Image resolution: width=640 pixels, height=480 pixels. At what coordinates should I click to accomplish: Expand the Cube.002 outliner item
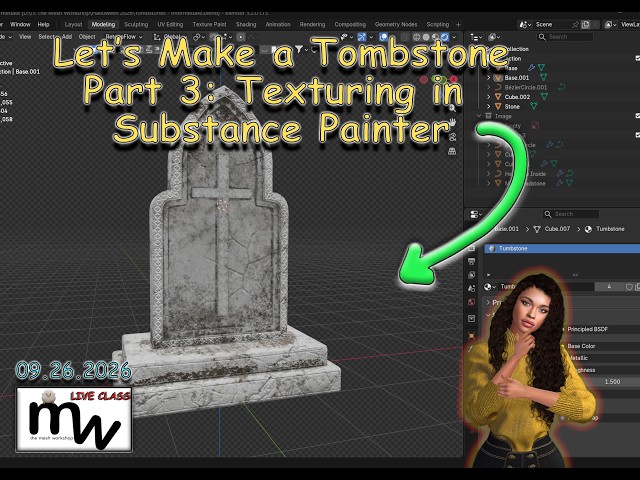[x=489, y=97]
